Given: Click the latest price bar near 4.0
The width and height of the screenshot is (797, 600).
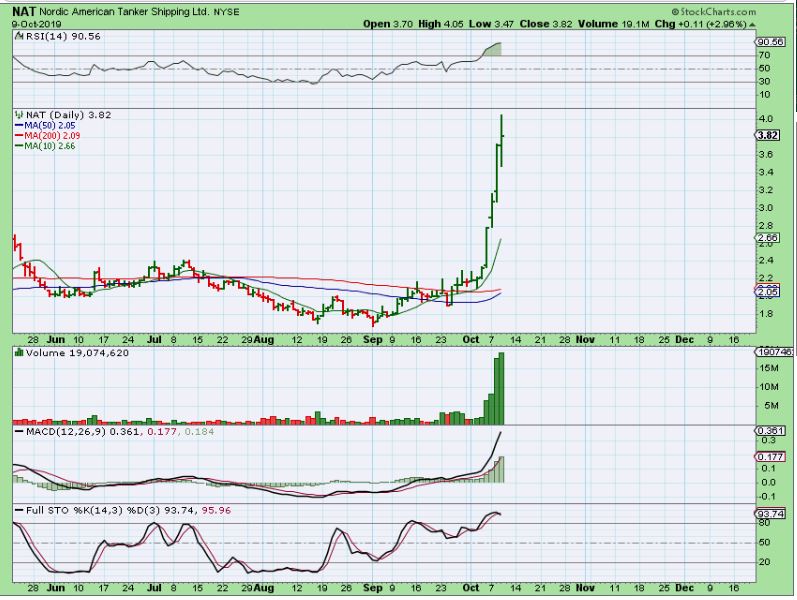Looking at the screenshot, I should pyautogui.click(x=501, y=140).
